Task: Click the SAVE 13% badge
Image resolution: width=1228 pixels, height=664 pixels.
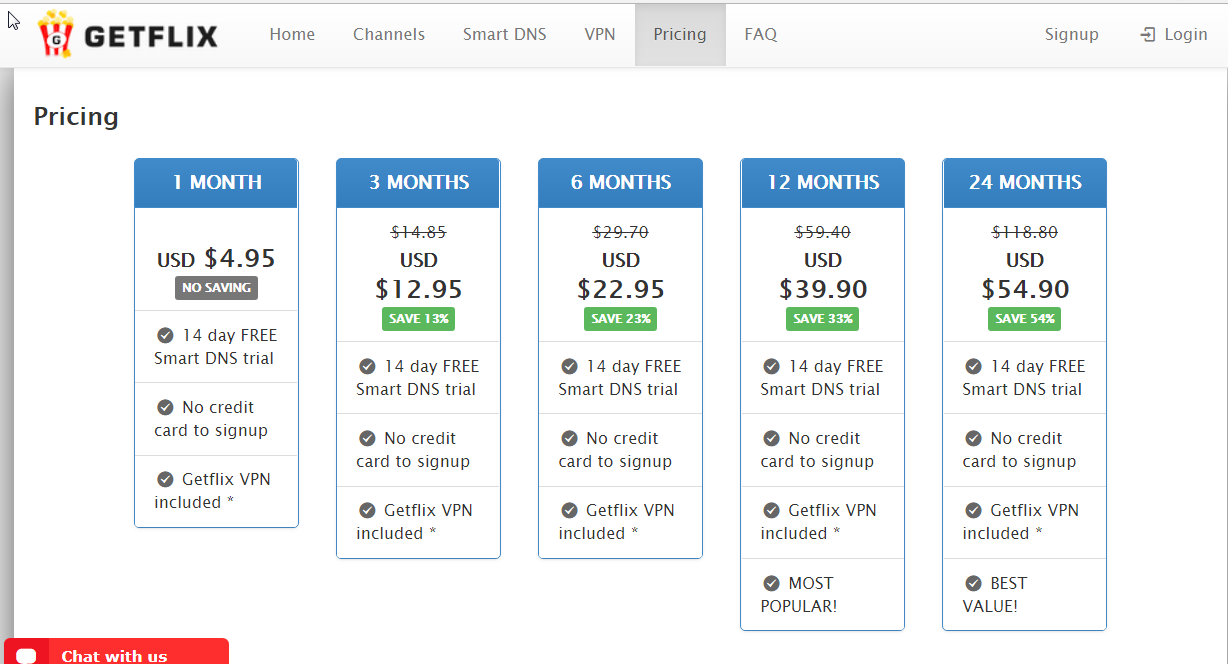Action: (418, 319)
